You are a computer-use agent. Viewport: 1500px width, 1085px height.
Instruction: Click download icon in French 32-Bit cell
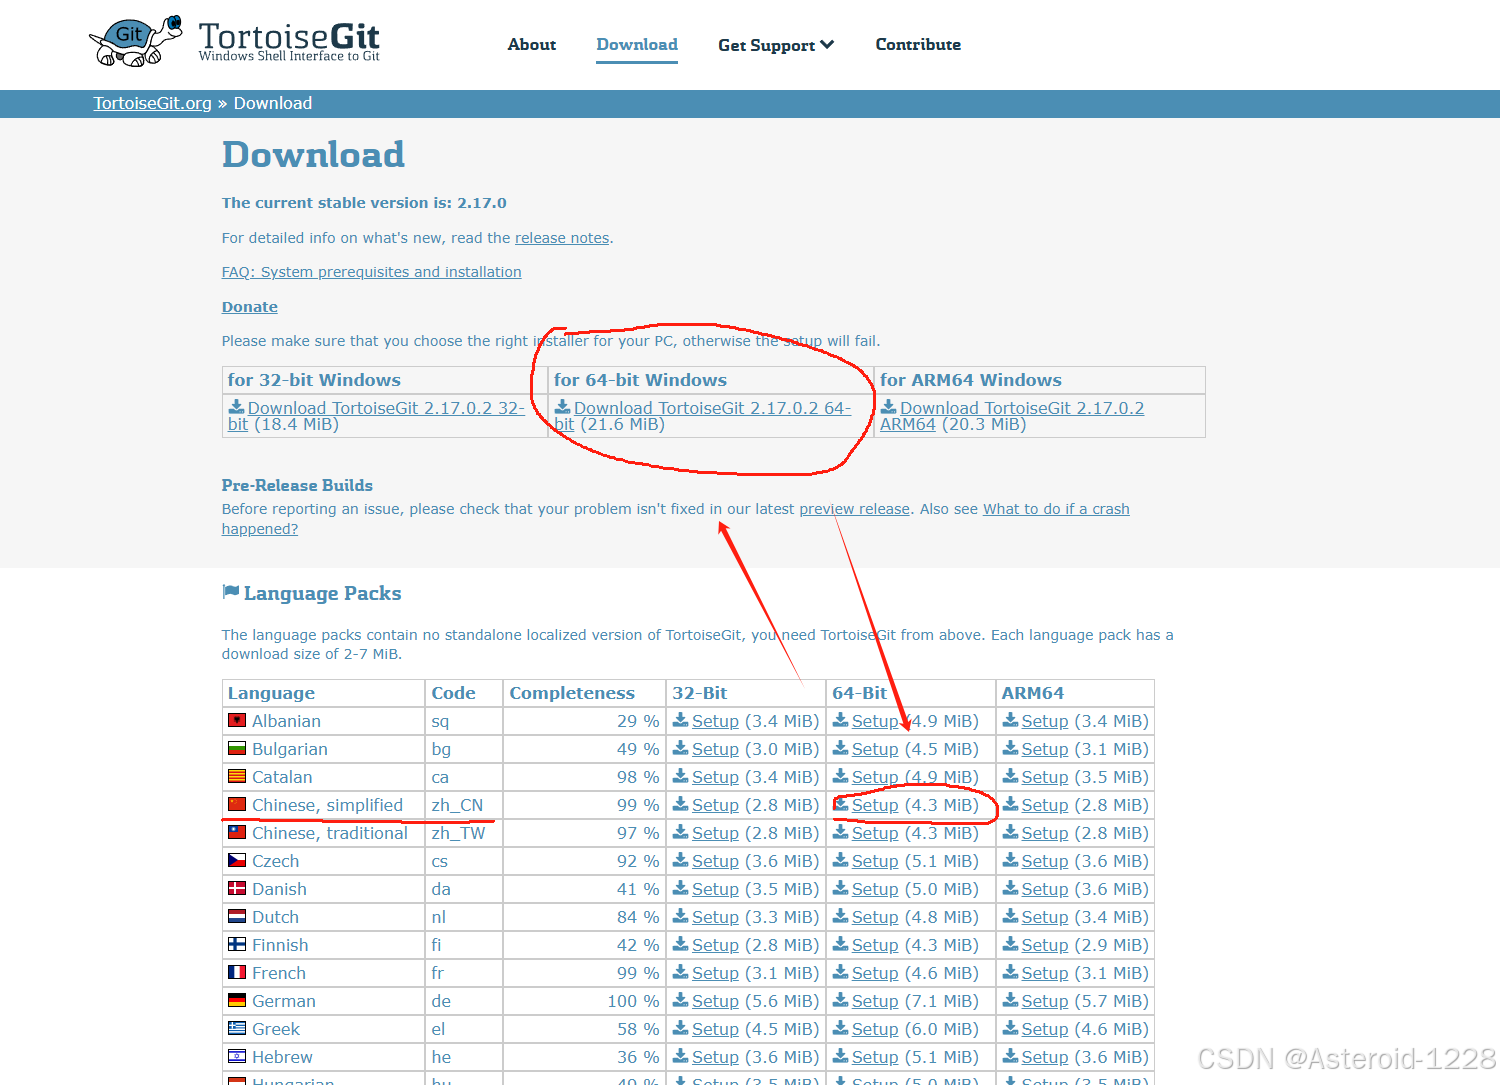(681, 972)
